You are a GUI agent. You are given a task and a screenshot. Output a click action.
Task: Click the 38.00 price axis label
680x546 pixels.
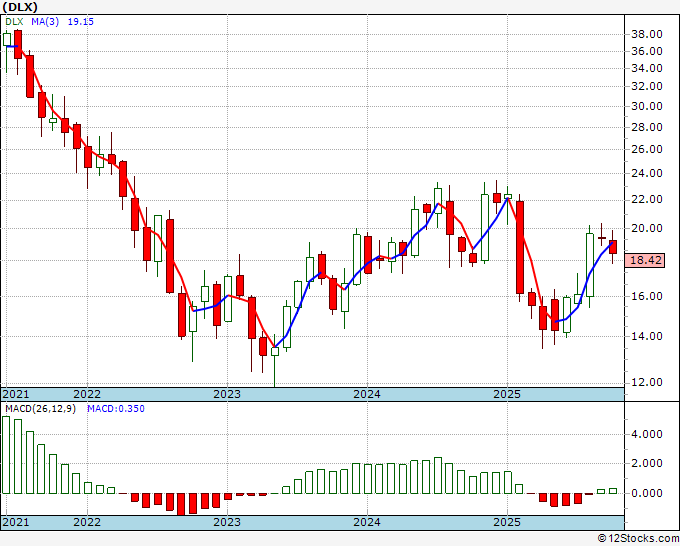pyautogui.click(x=647, y=34)
